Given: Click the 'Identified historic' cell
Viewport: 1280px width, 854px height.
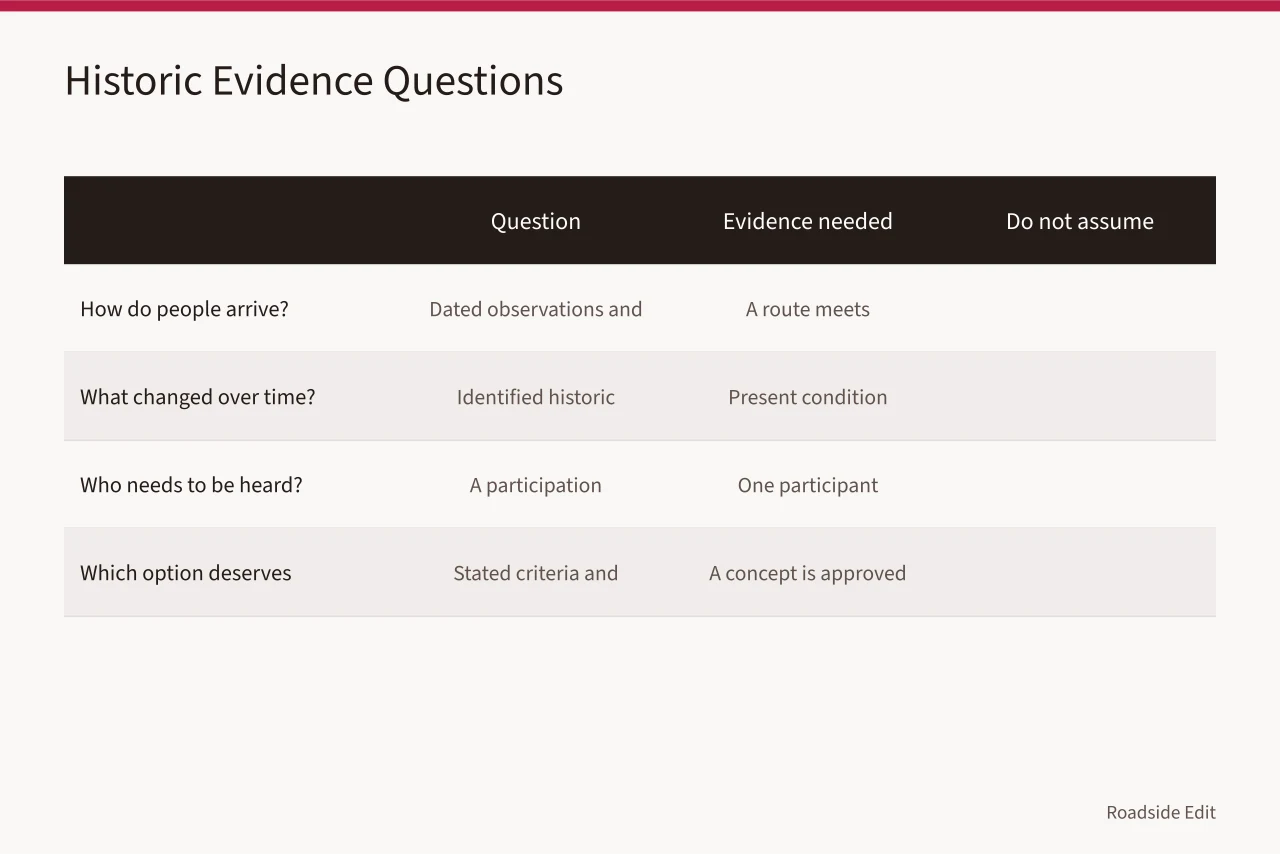Looking at the screenshot, I should click(536, 397).
